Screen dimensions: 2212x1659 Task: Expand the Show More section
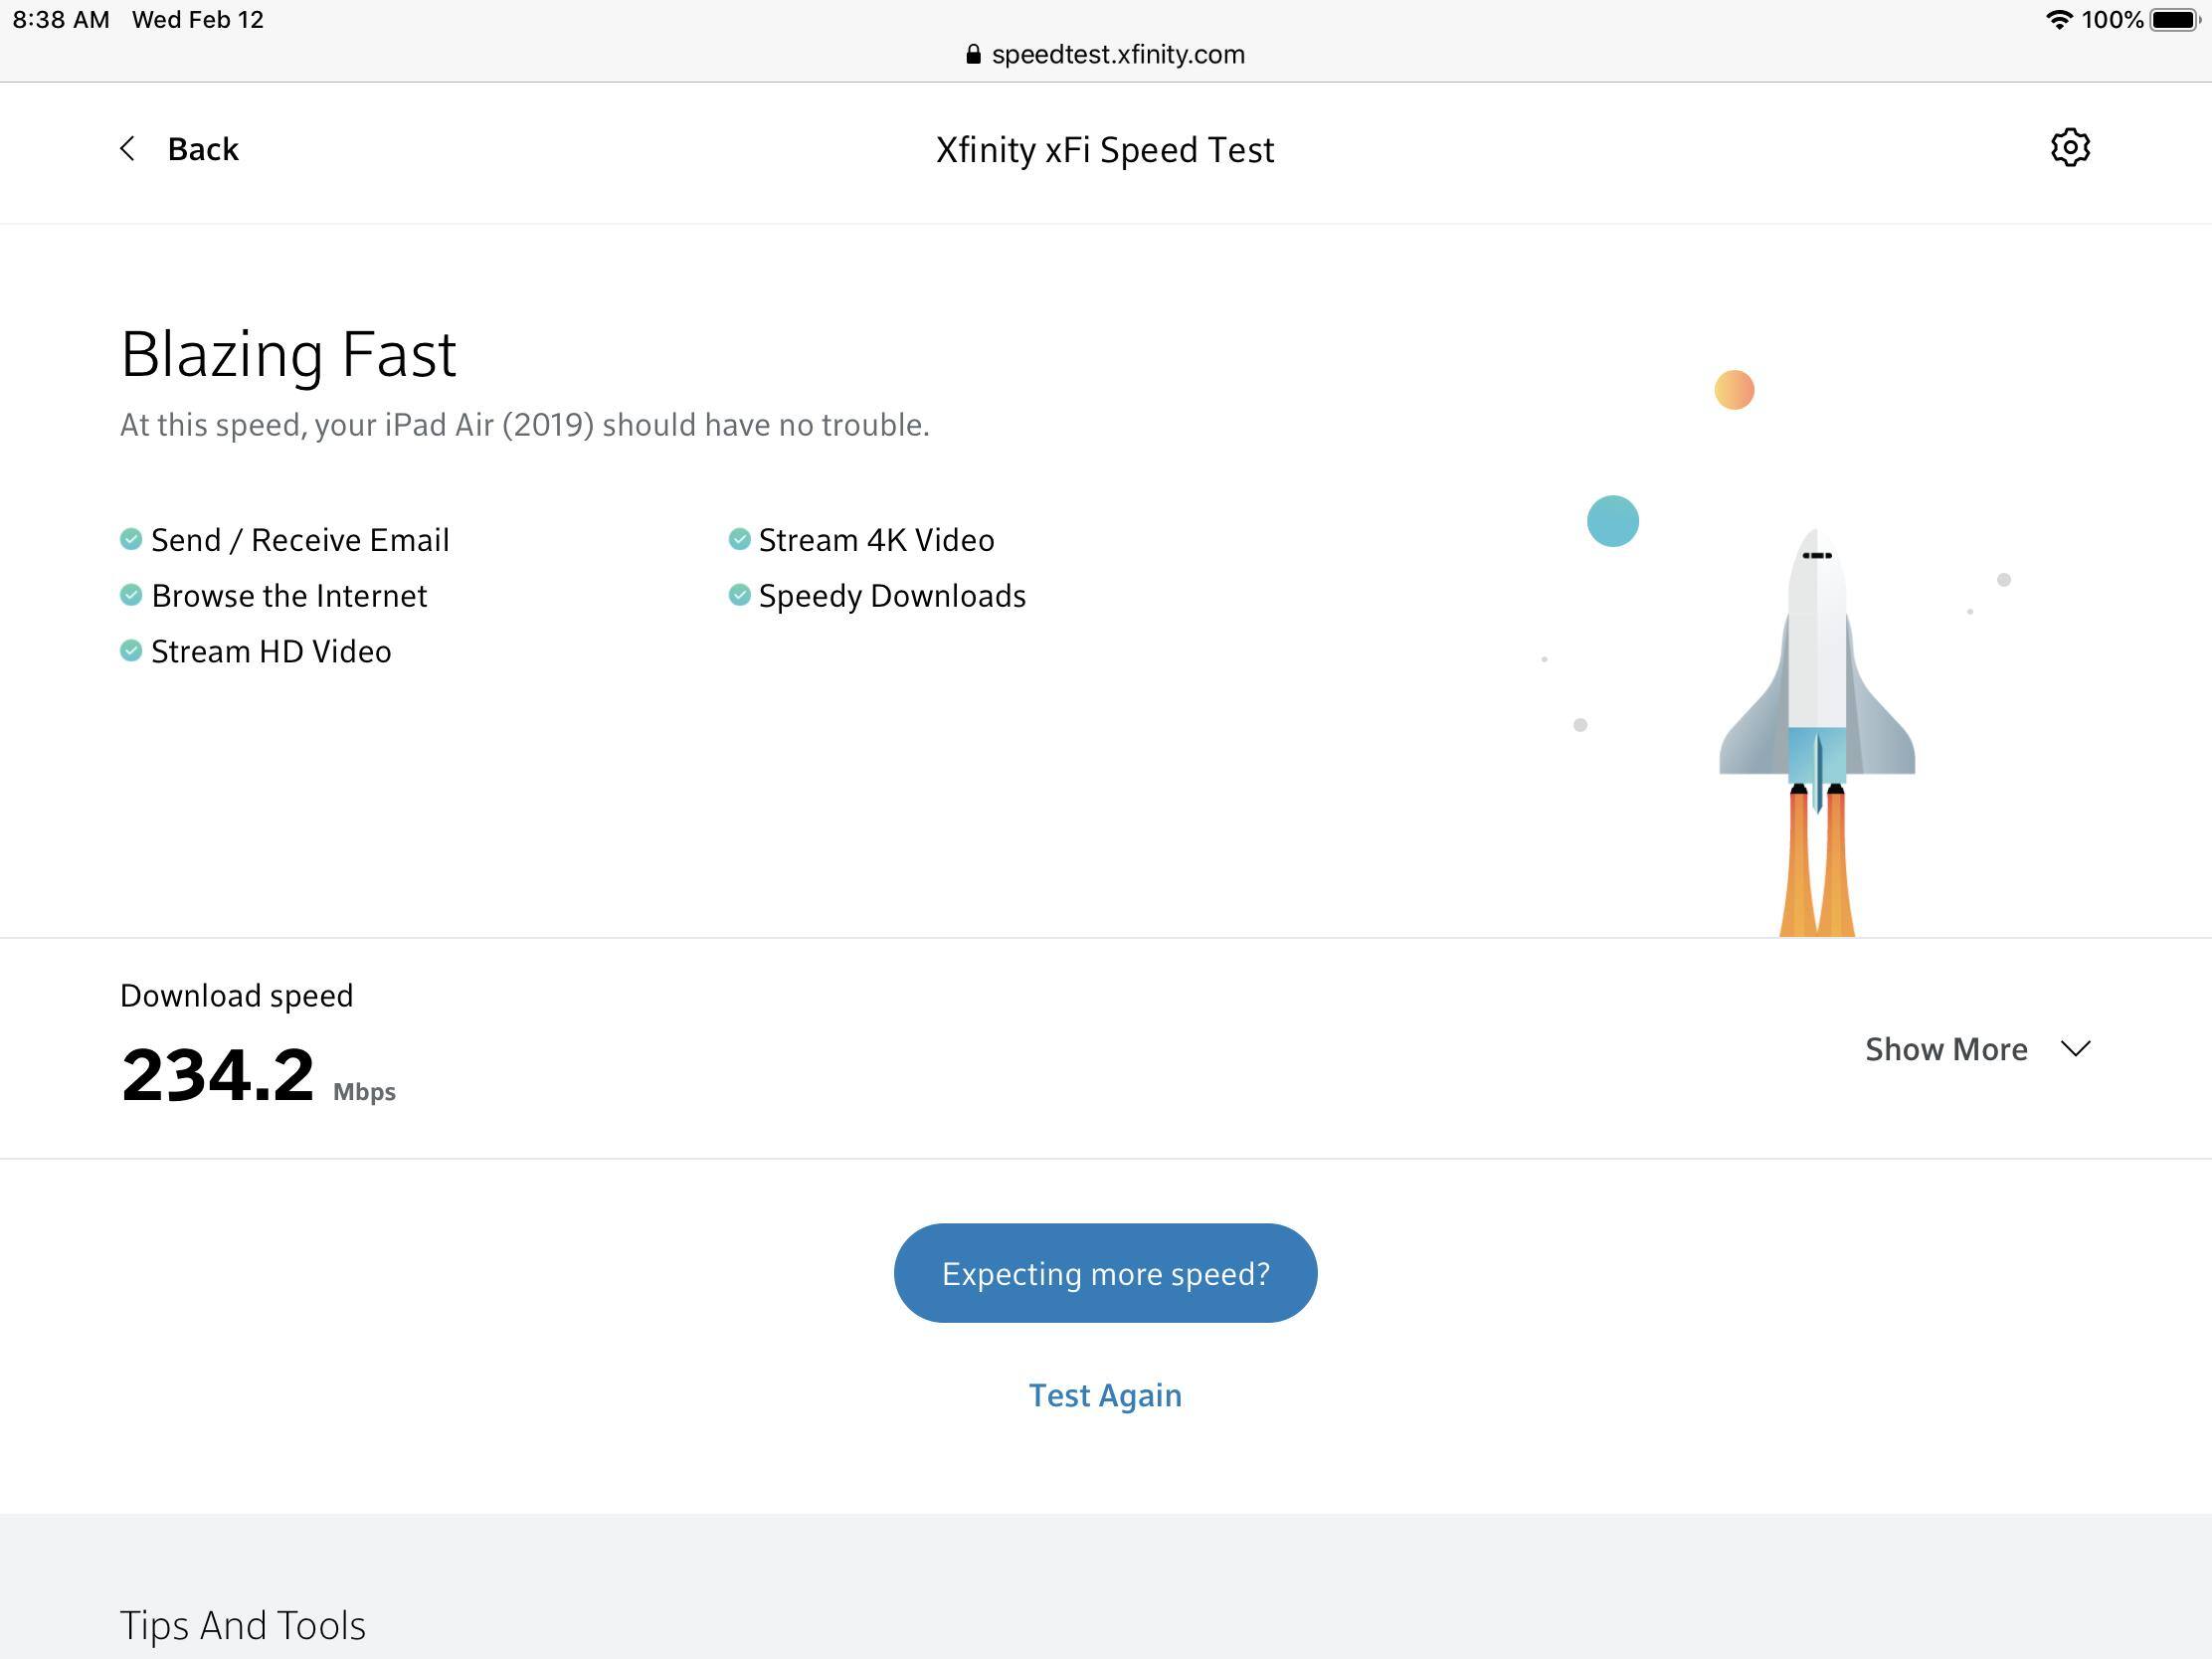coord(1945,1049)
